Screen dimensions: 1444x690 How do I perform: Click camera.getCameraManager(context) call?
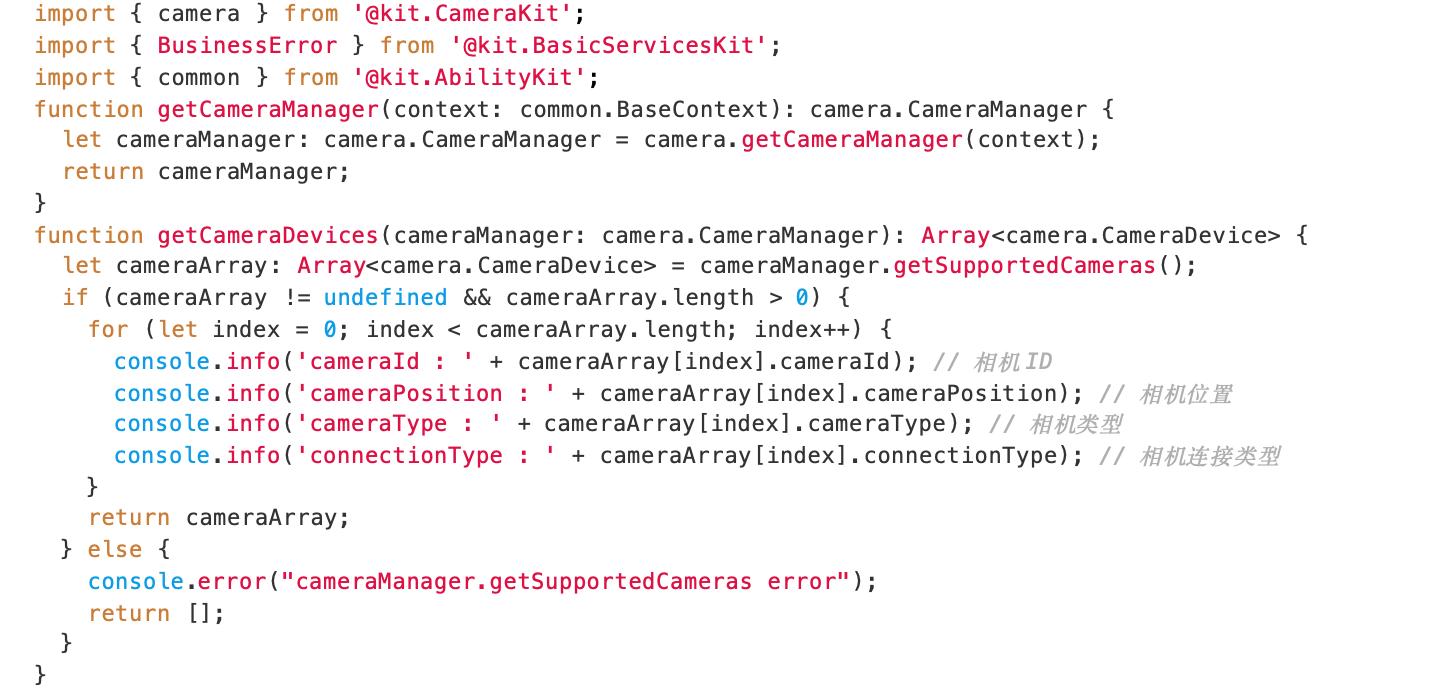pyautogui.click(x=871, y=140)
